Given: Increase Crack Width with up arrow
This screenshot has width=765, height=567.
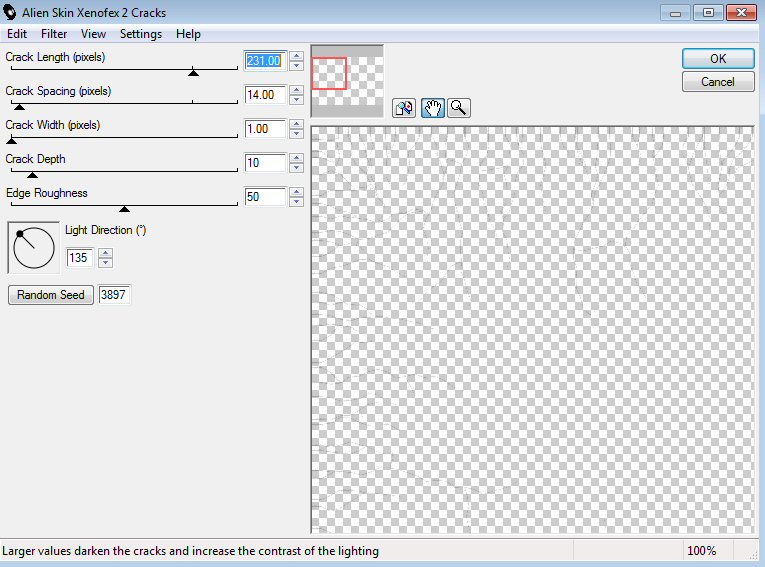Looking at the screenshot, I should tap(296, 124).
